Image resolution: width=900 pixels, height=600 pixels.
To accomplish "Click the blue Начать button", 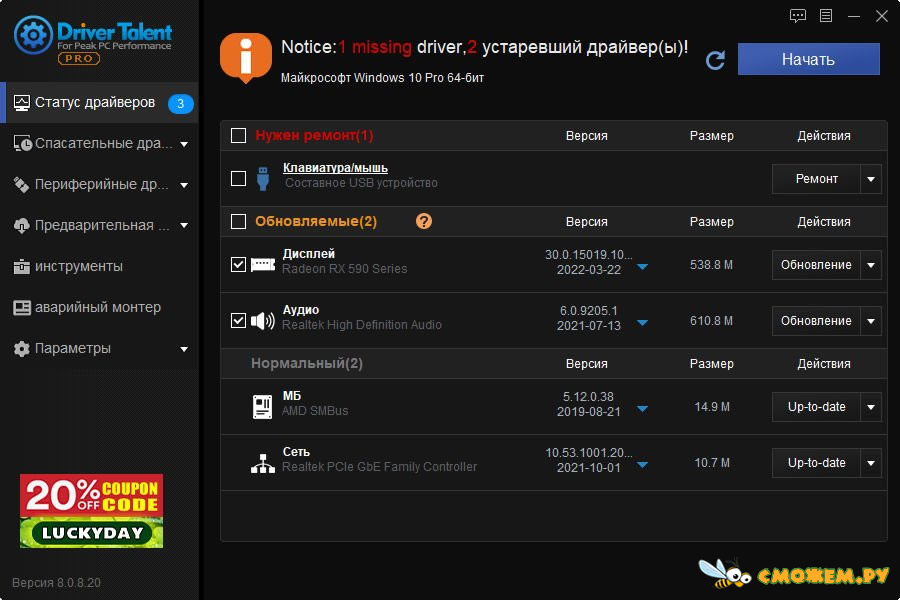I will point(808,59).
